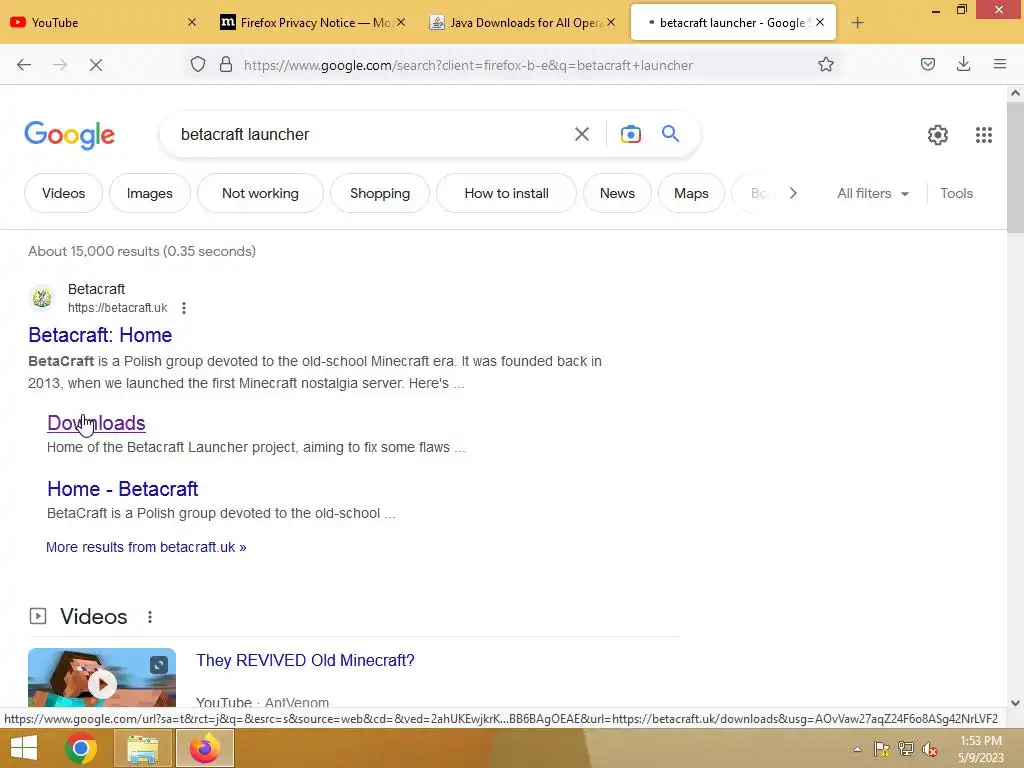Go back using the browser back arrow
This screenshot has width=1024, height=768.
click(24, 65)
